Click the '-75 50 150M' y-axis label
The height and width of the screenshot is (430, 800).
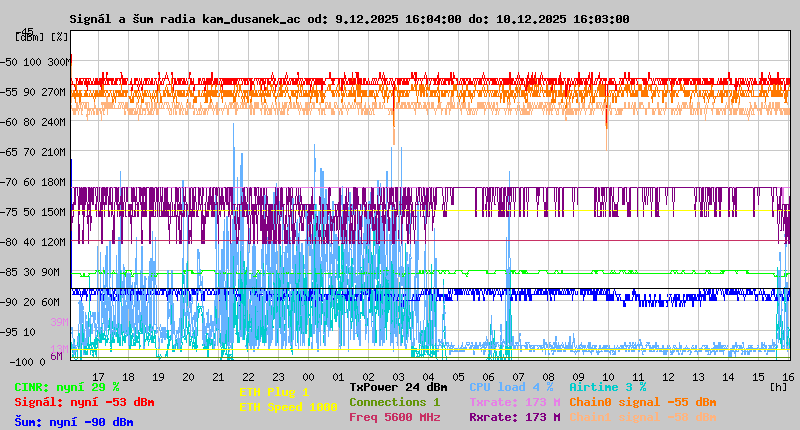[33, 212]
